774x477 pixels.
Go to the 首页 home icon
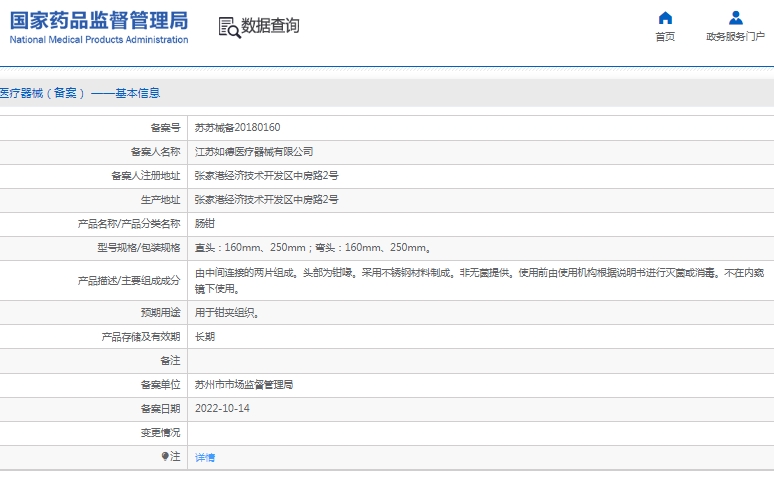click(x=665, y=18)
